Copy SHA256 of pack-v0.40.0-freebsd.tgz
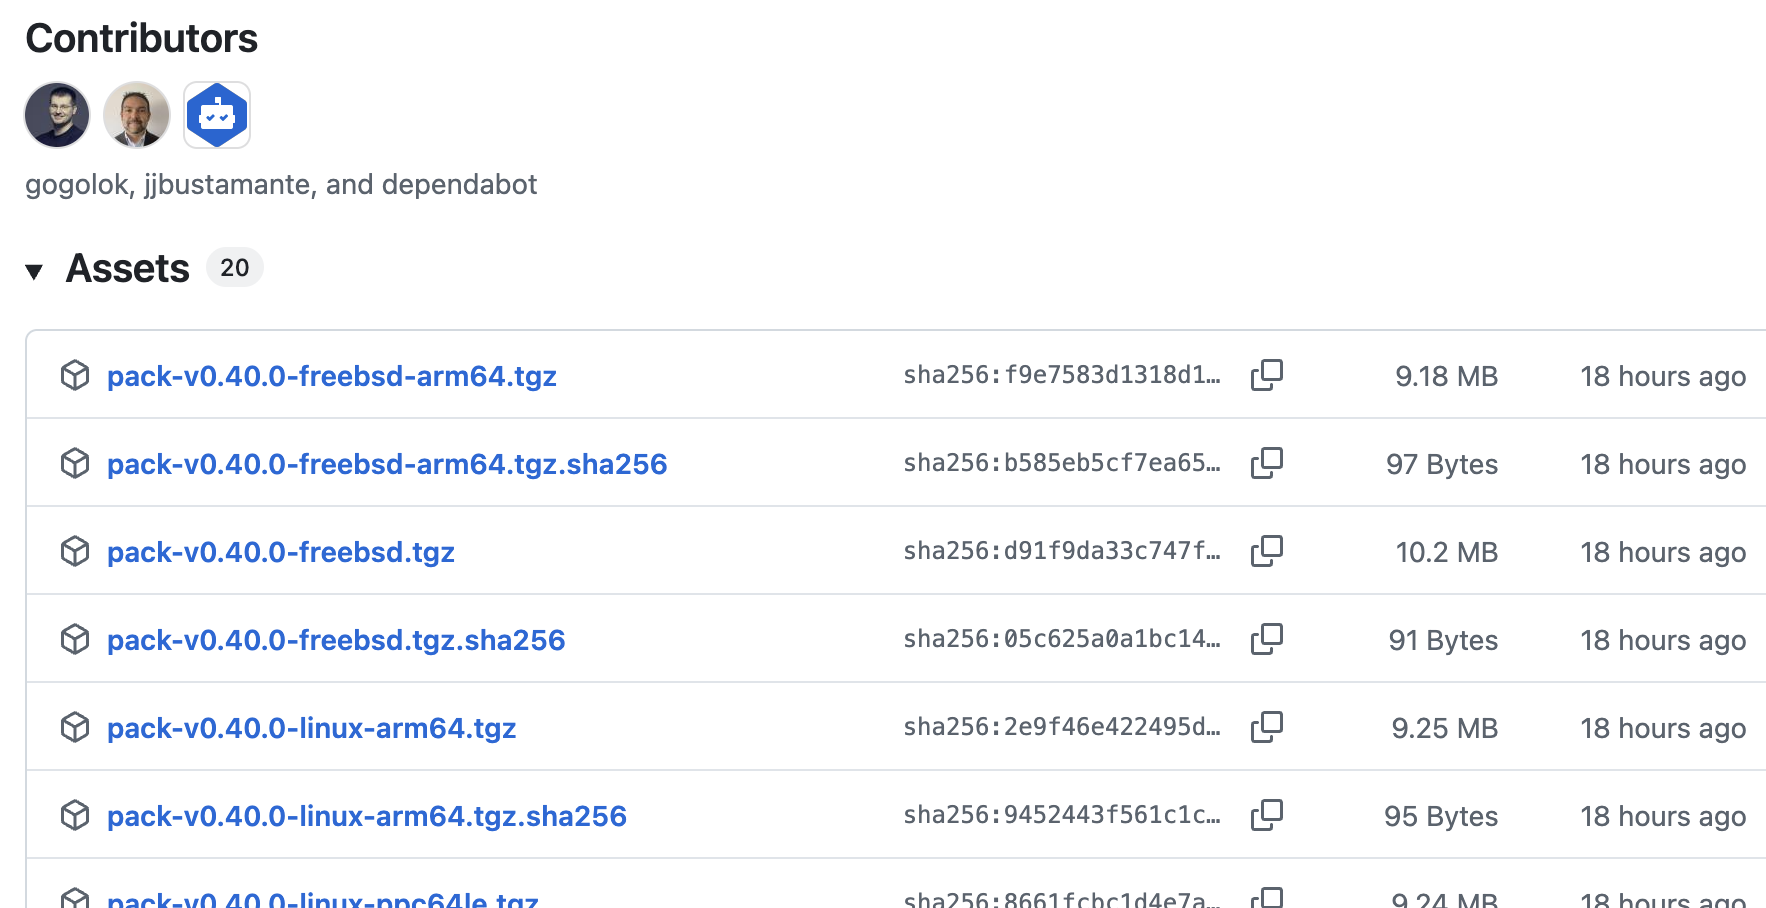The width and height of the screenshot is (1766, 908). (x=1266, y=551)
